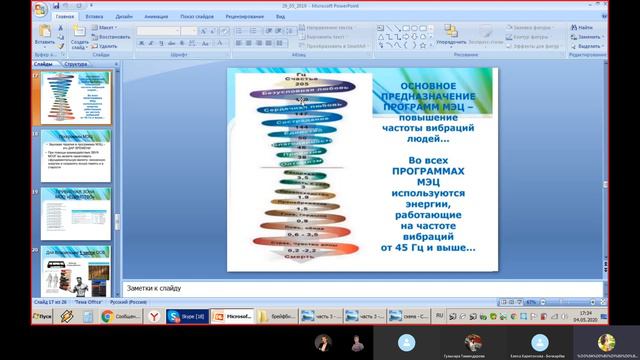This screenshot has width=640, height=360.
Task: Open the font color dropdown
Action: click(x=221, y=43)
